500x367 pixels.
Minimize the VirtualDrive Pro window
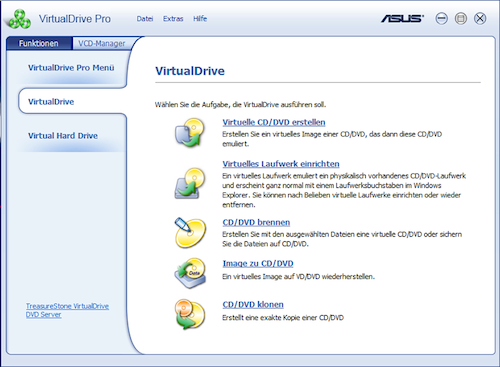441,18
